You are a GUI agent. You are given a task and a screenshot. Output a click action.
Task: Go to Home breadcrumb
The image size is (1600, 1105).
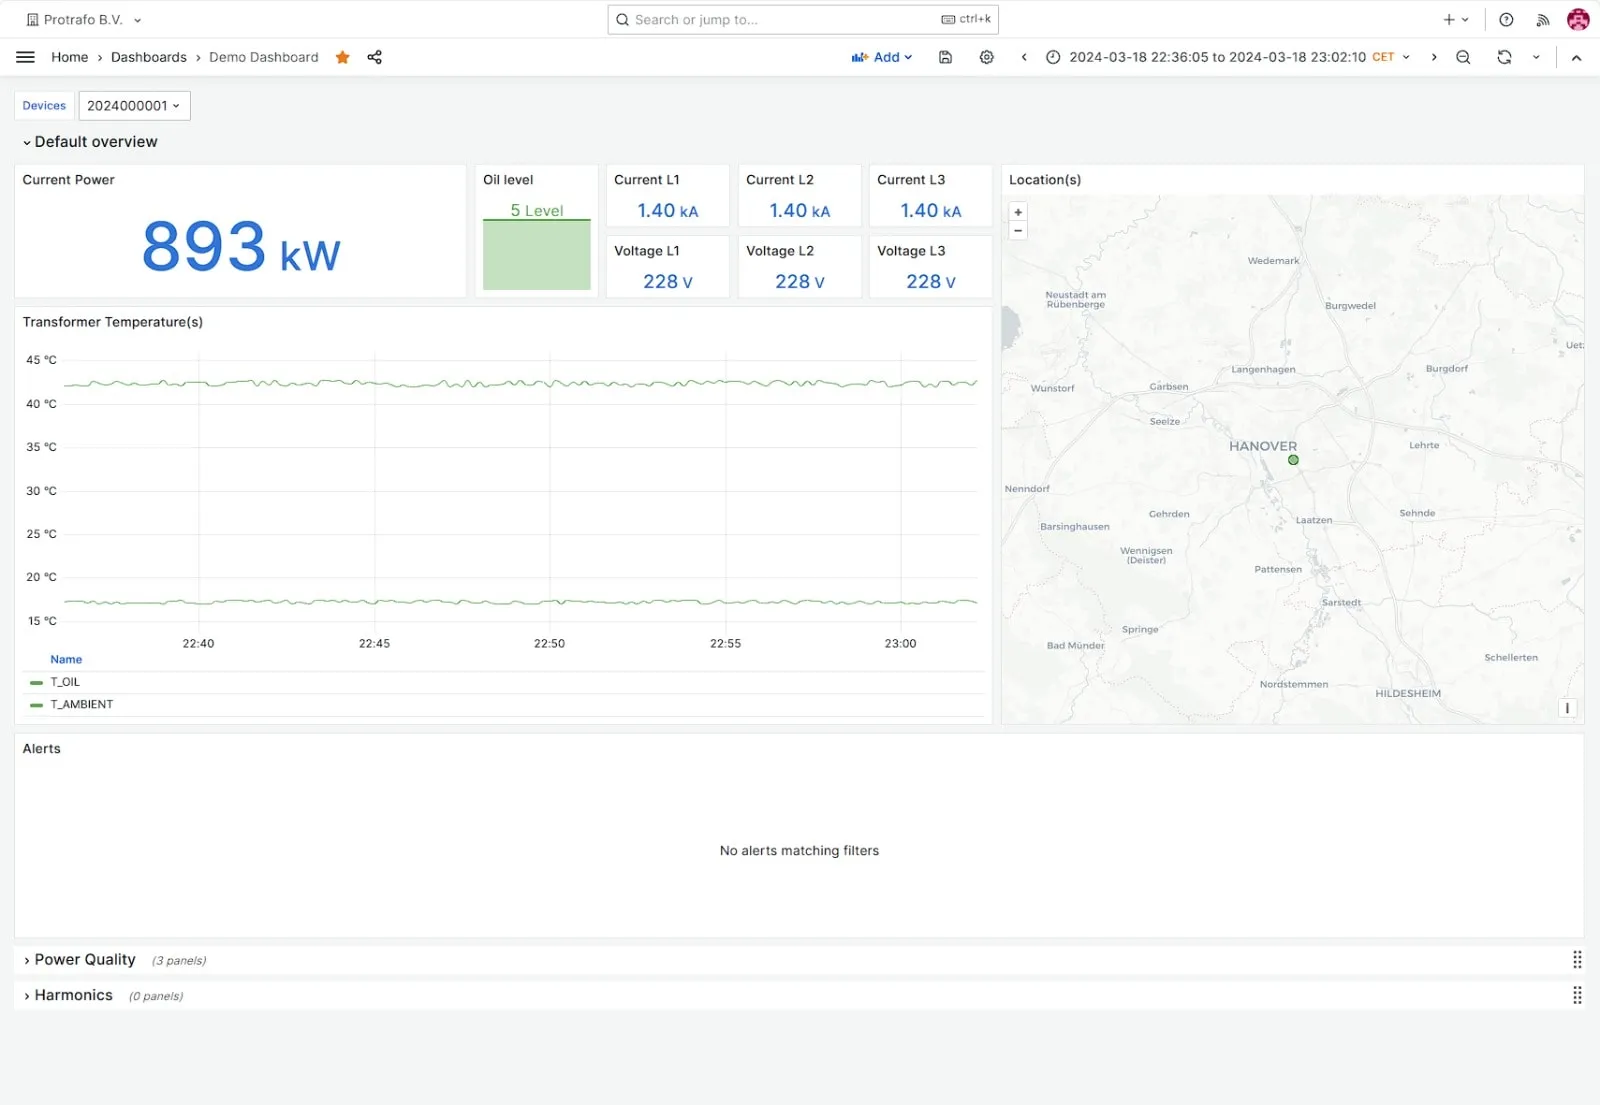(x=69, y=57)
